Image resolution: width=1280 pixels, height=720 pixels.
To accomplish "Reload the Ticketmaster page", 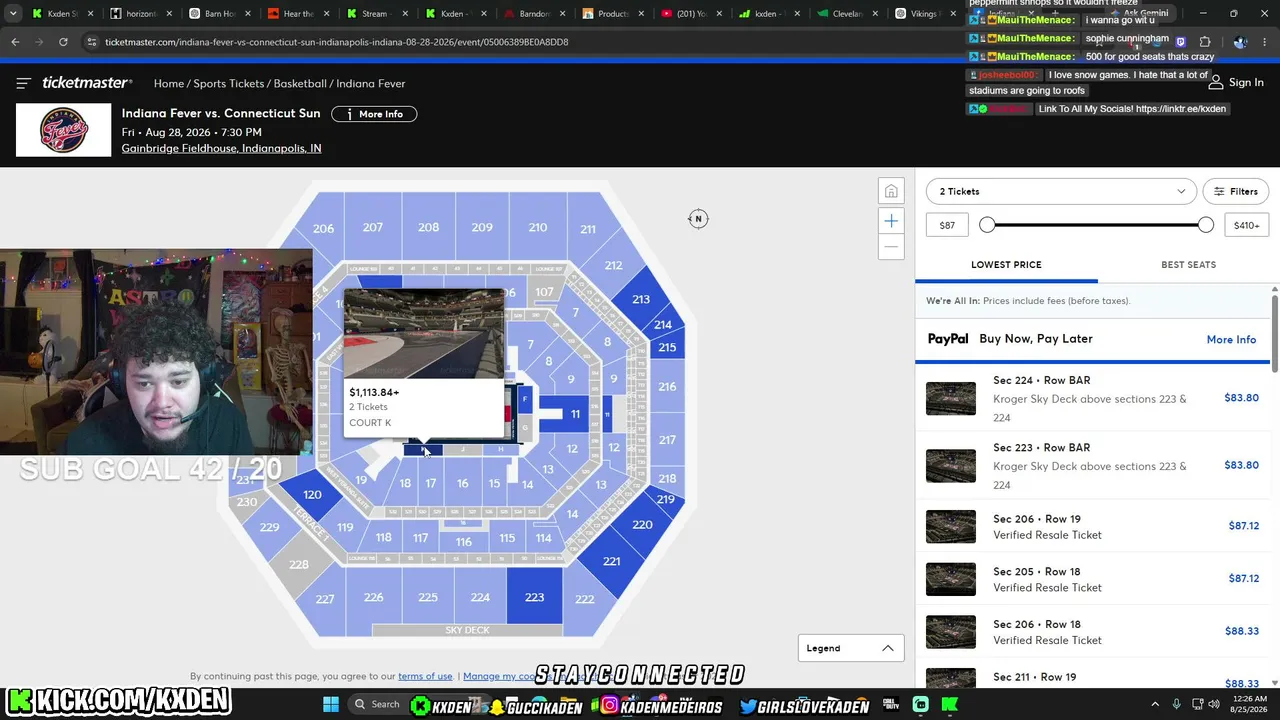I will pos(63,42).
